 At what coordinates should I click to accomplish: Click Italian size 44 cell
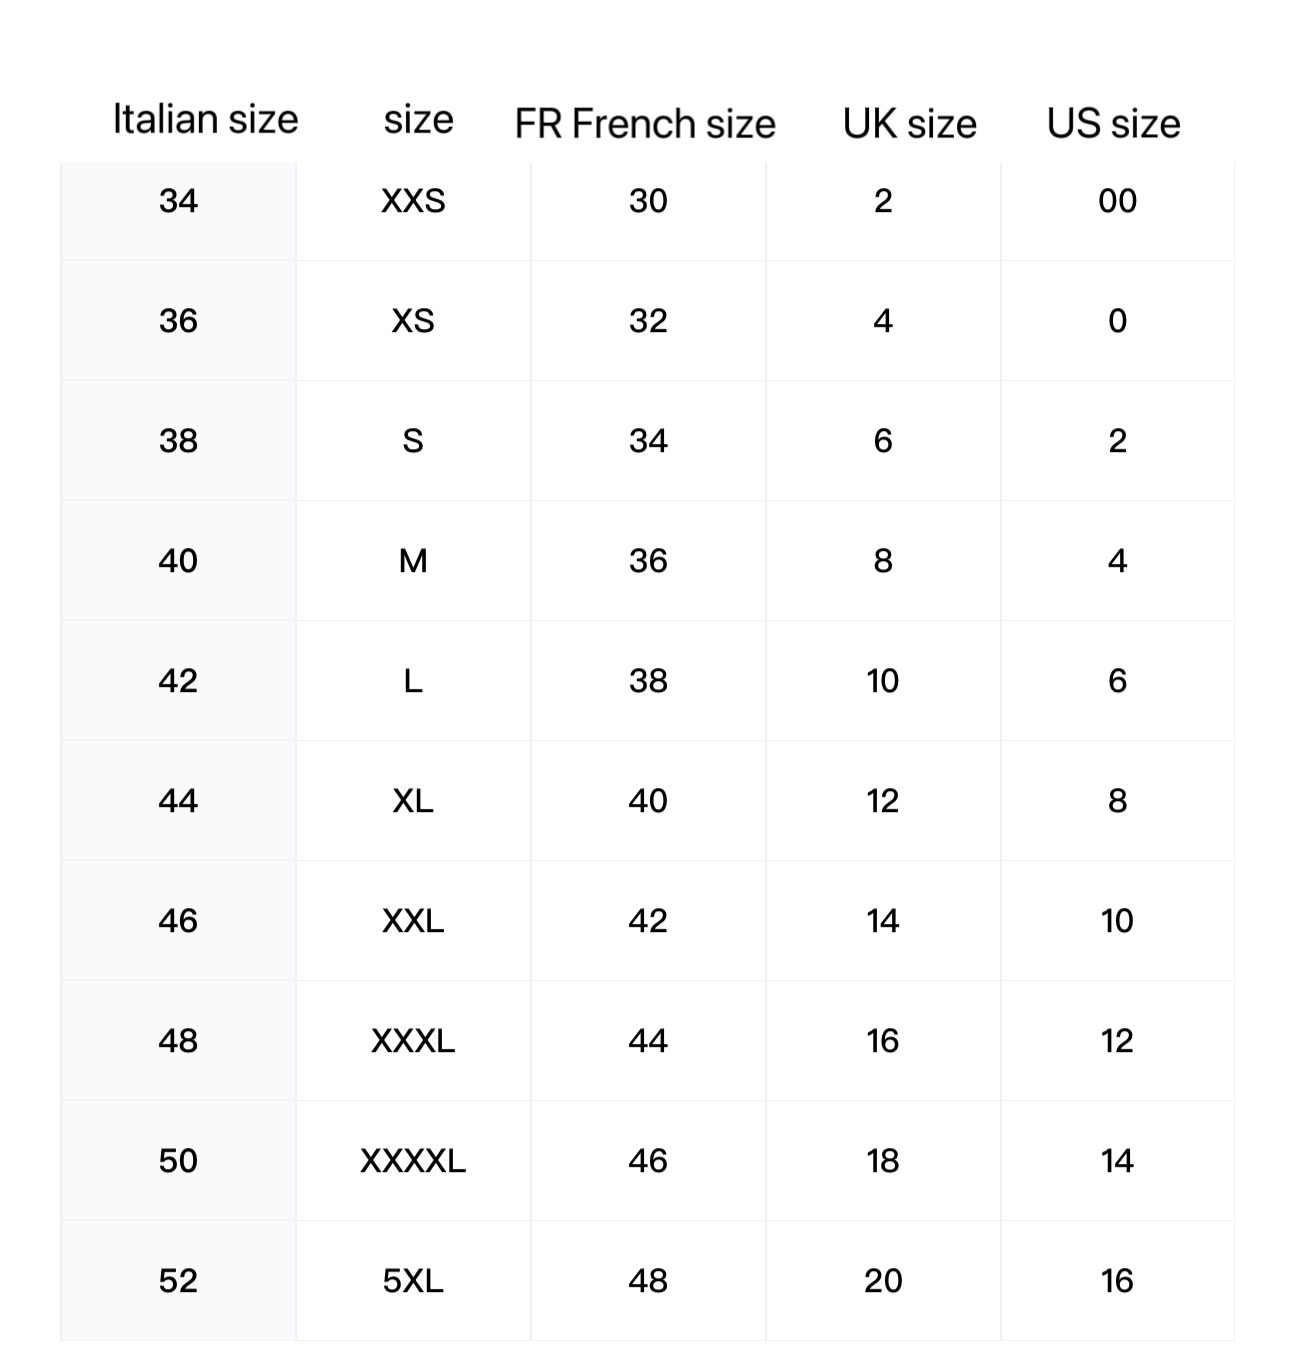coord(178,801)
